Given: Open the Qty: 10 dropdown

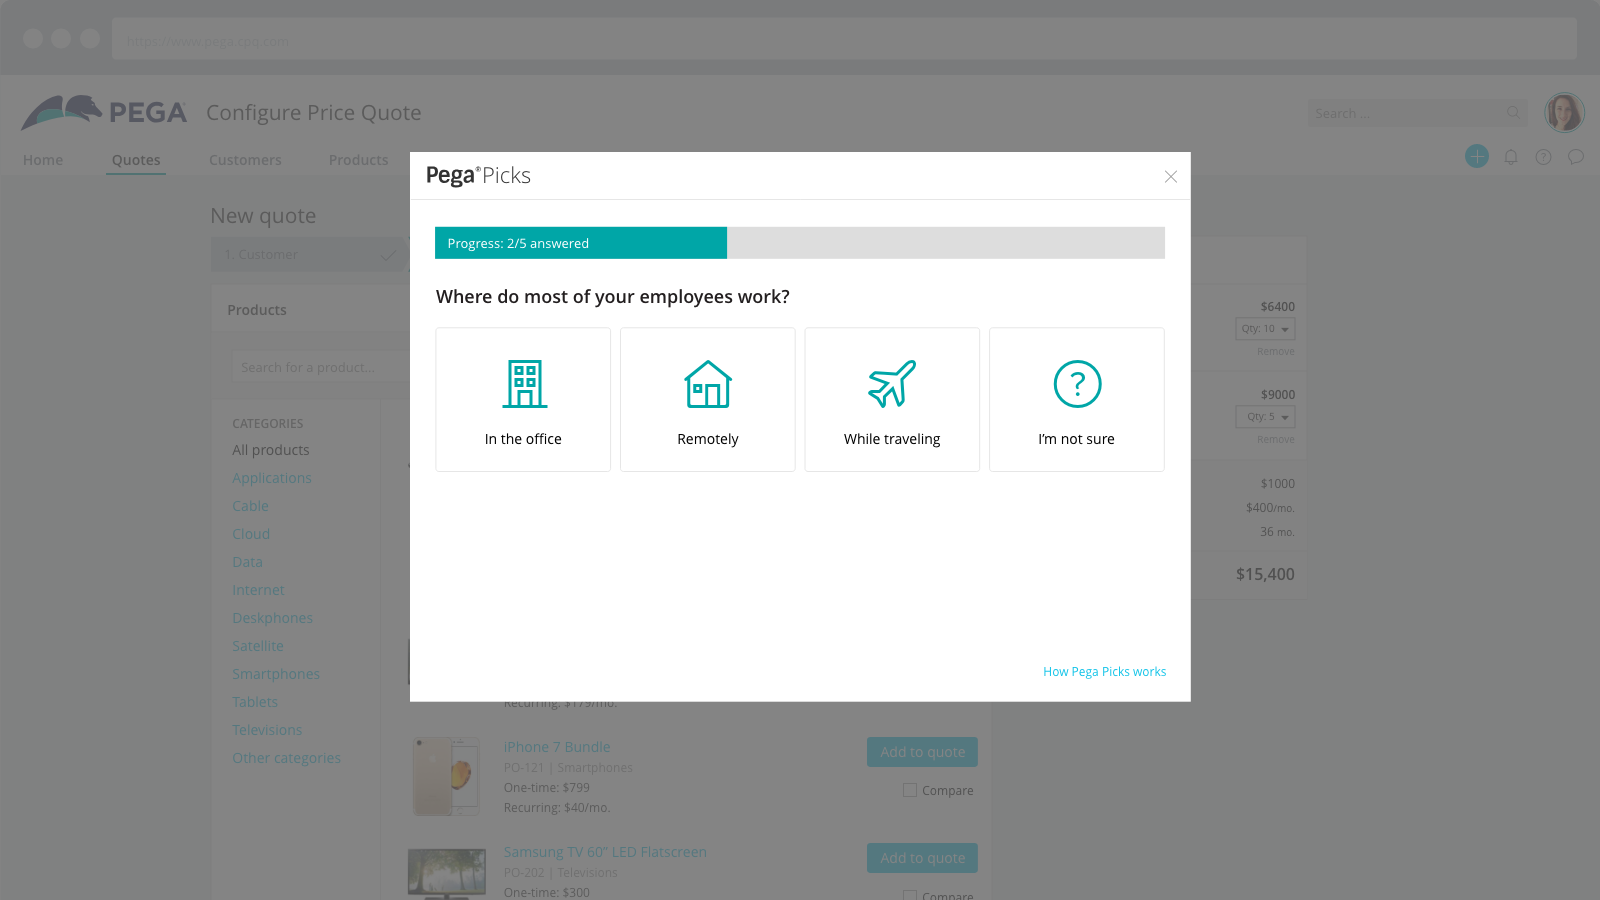Looking at the screenshot, I should [x=1265, y=329].
